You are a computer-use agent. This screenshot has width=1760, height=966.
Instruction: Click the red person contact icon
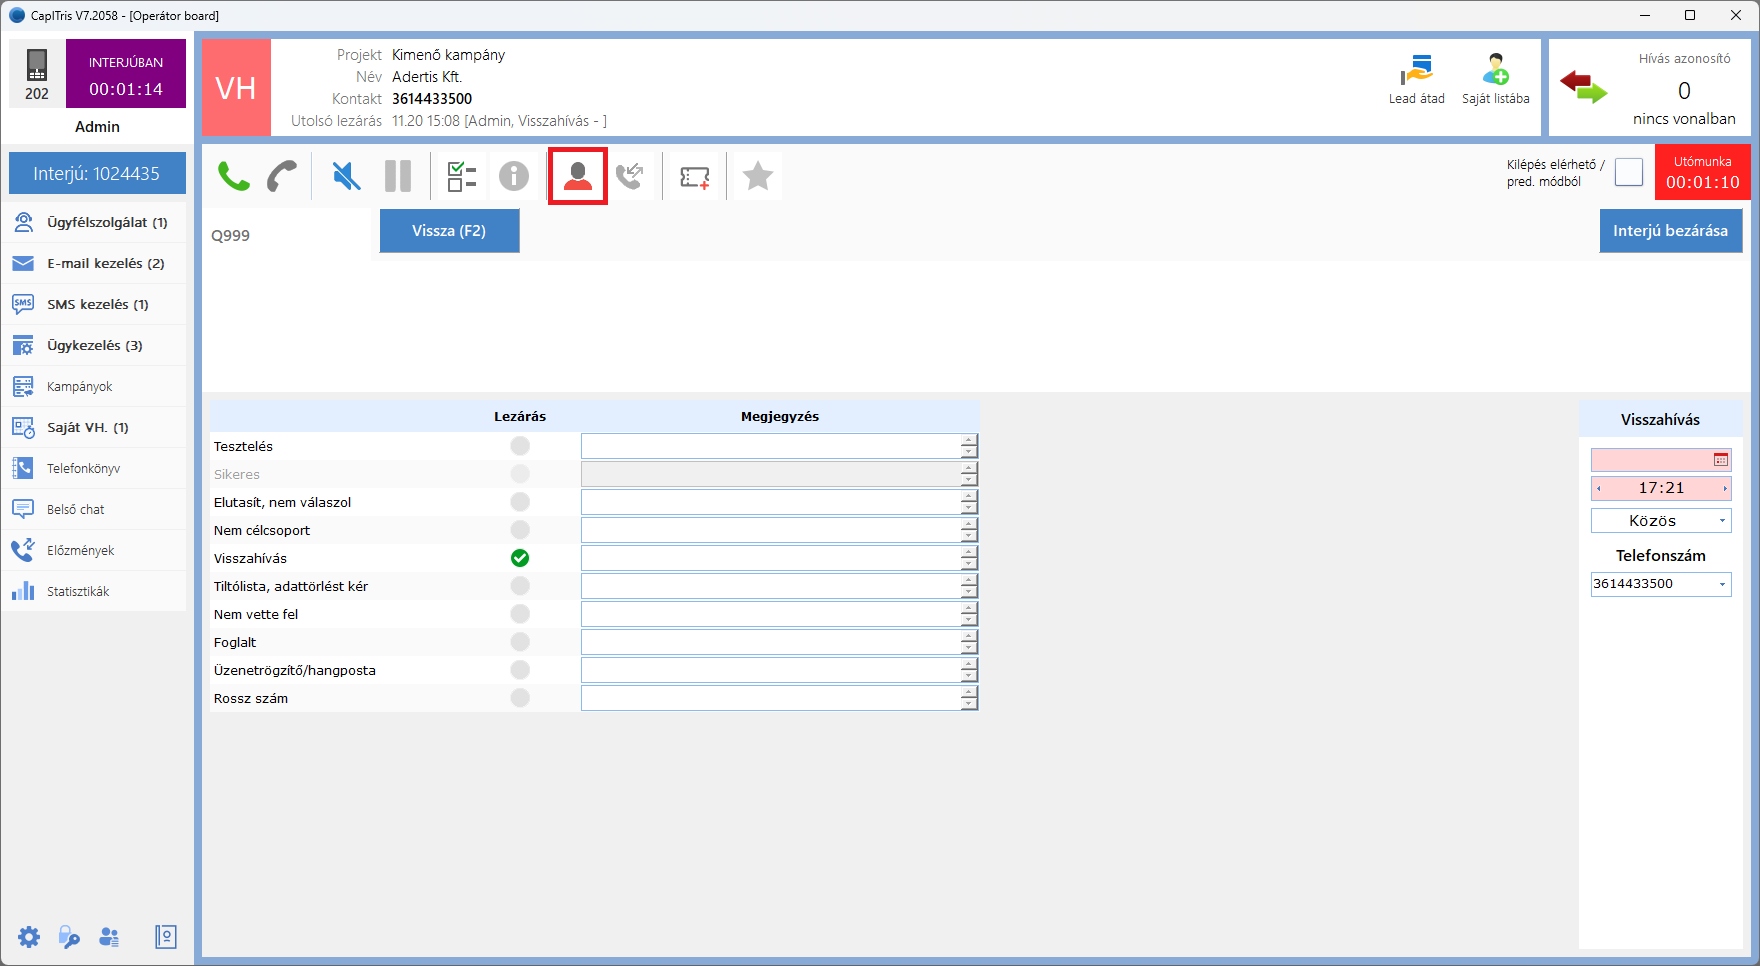[x=577, y=177]
